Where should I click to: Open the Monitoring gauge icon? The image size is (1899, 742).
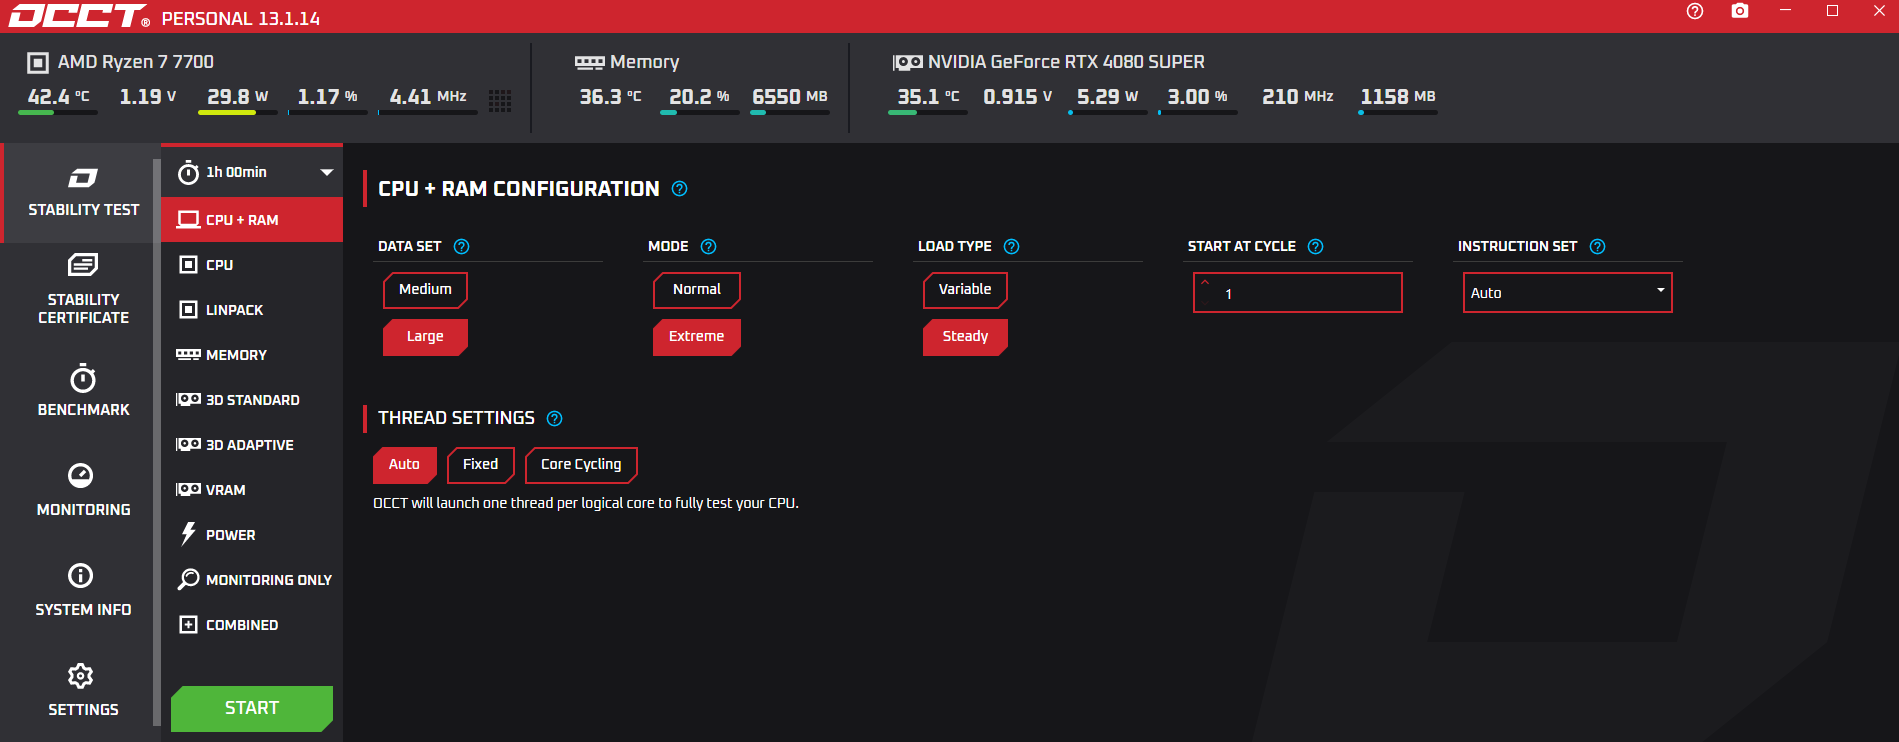[x=81, y=475]
